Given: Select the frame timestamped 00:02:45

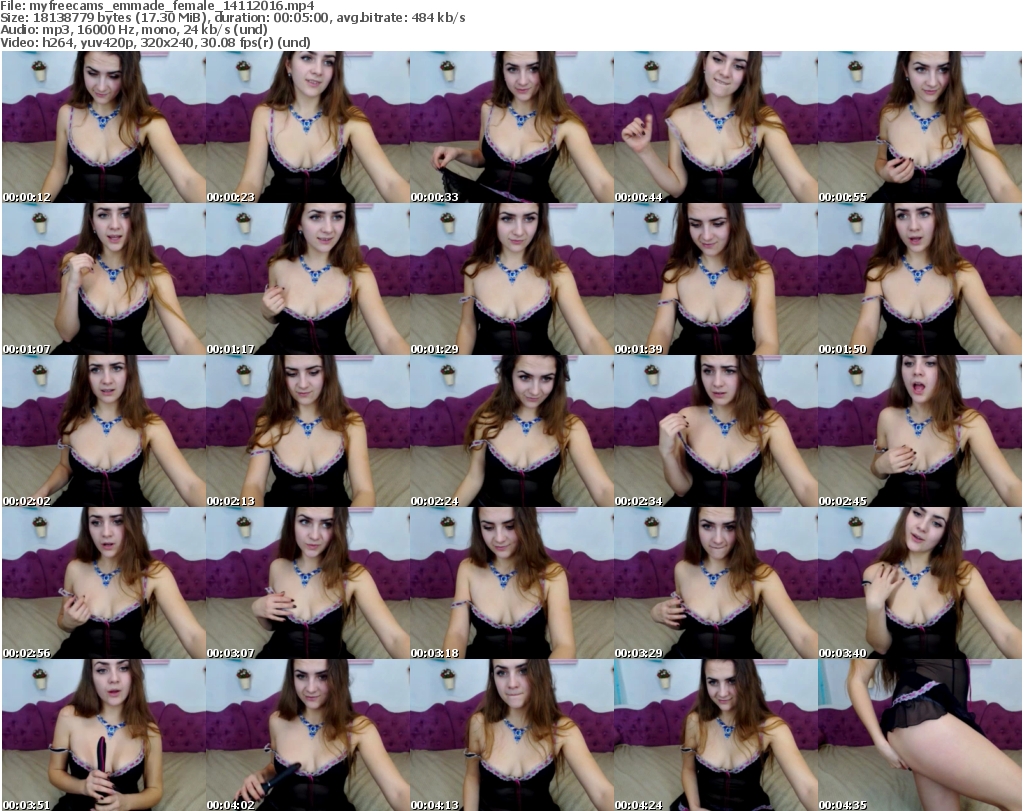Looking at the screenshot, I should (919, 432).
